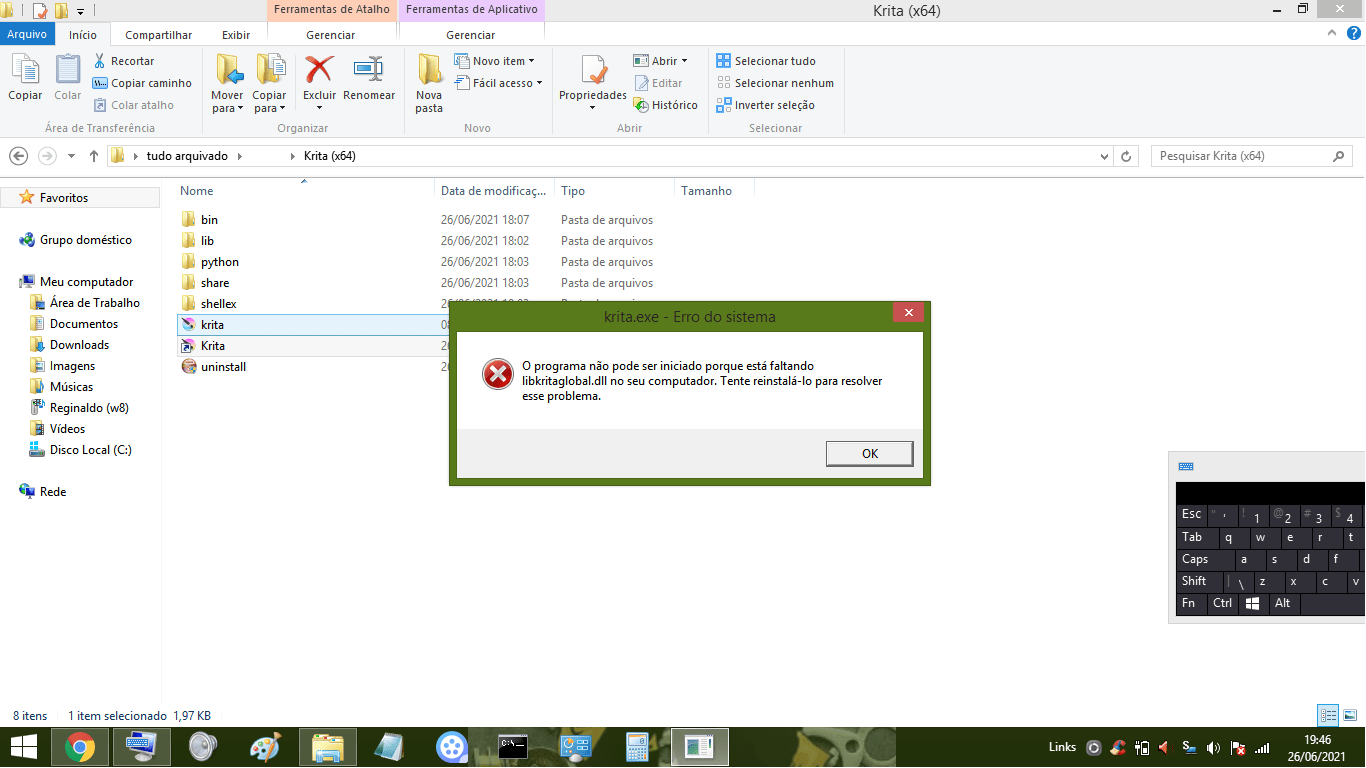Open the Arquivo menu
Viewport: 1366px width, 768px height.
27,35
